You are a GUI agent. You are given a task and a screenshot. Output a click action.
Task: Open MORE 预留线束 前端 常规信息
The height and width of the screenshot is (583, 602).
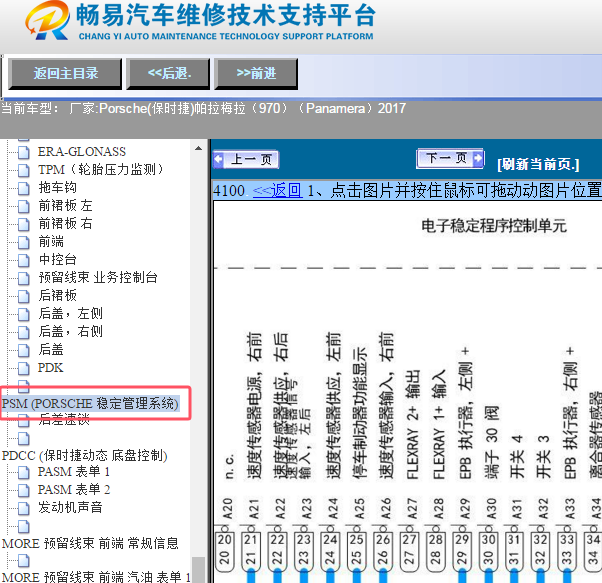tap(90, 543)
